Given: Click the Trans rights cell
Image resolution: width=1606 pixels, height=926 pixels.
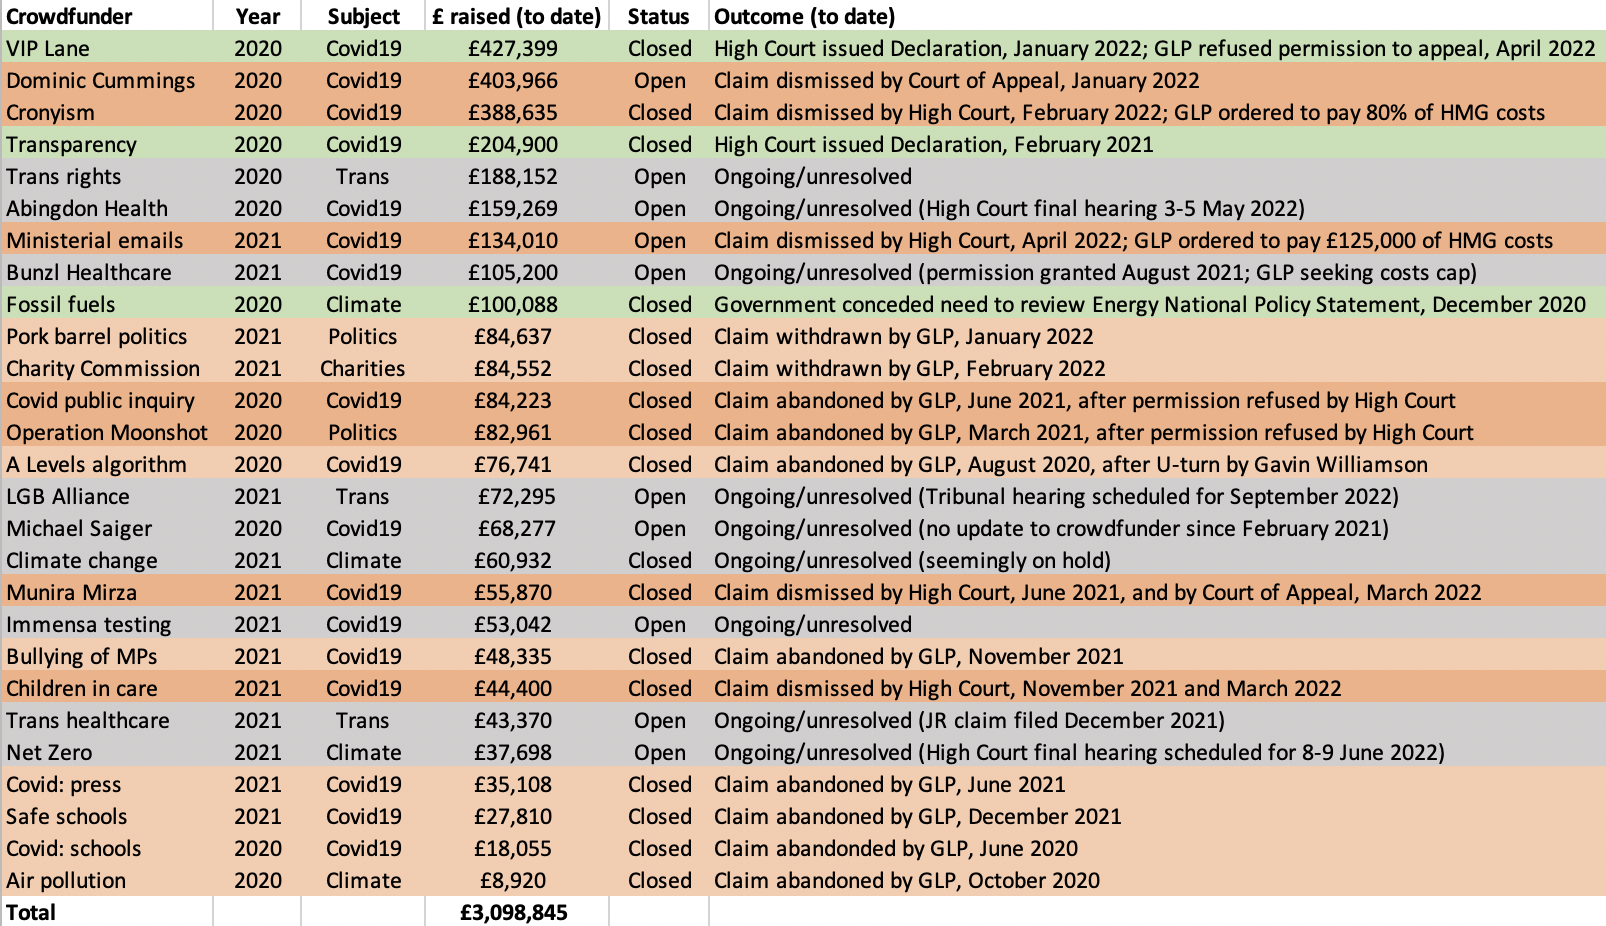Looking at the screenshot, I should 64,176.
